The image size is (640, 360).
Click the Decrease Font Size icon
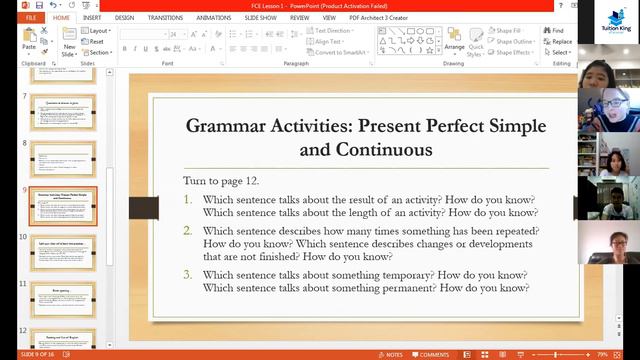tap(204, 35)
